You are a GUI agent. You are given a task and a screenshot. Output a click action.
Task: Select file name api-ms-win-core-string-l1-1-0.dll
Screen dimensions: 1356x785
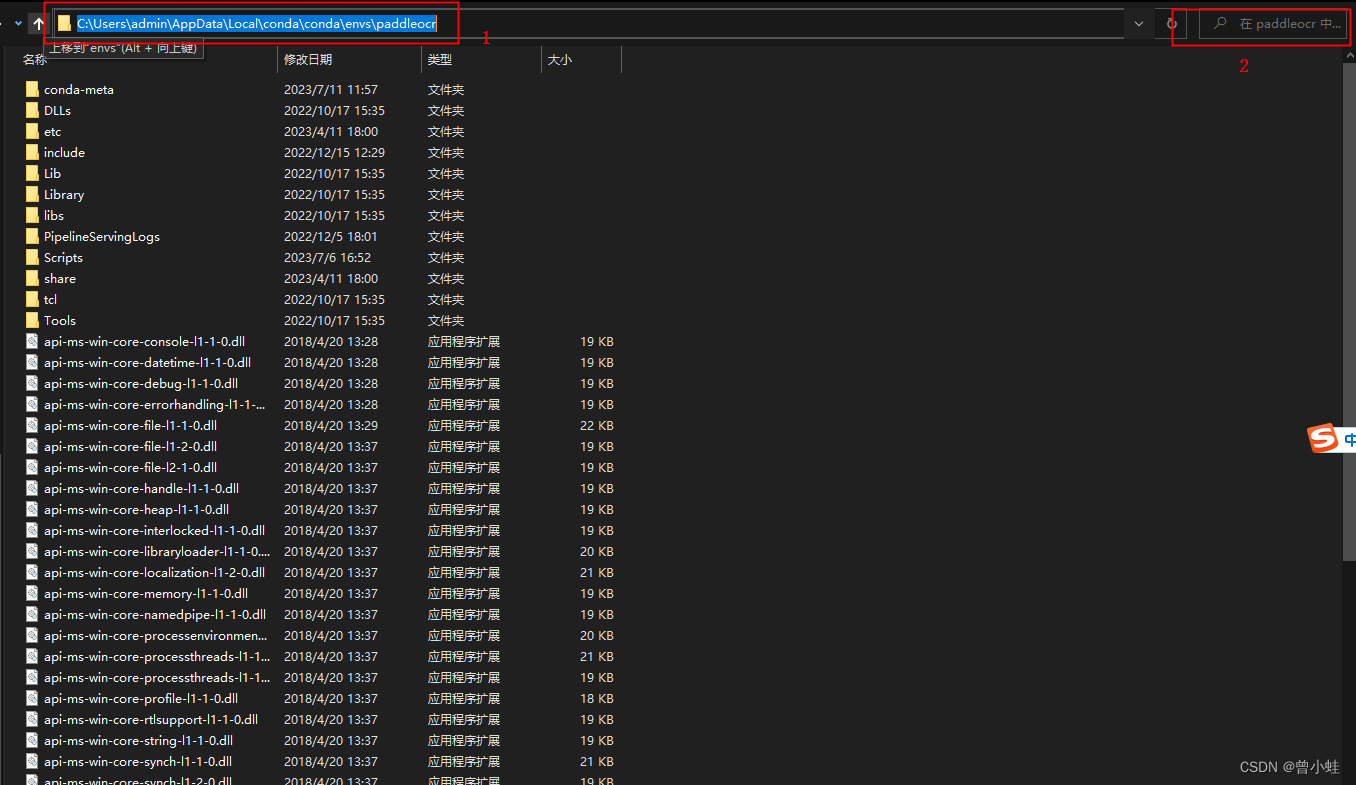(138, 741)
